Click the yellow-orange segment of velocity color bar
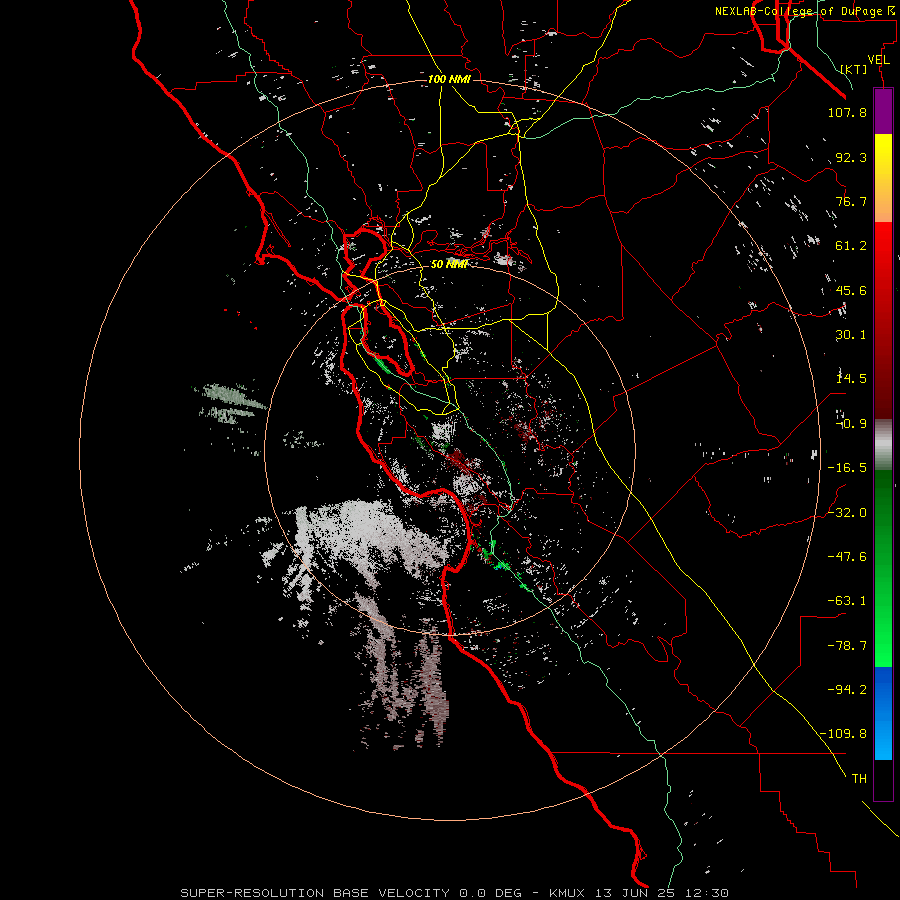Image resolution: width=900 pixels, height=900 pixels. [x=883, y=178]
